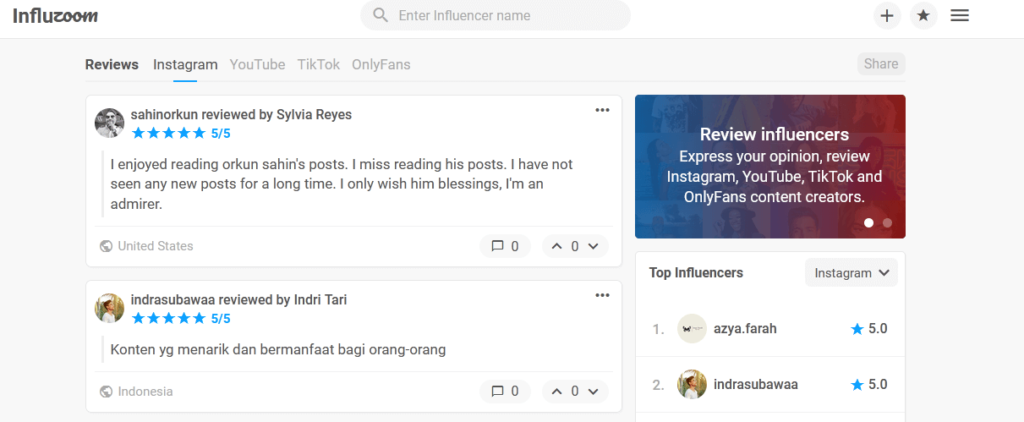Upvote the indrasubawaa review
This screenshot has height=422, width=1024.
(x=556, y=392)
